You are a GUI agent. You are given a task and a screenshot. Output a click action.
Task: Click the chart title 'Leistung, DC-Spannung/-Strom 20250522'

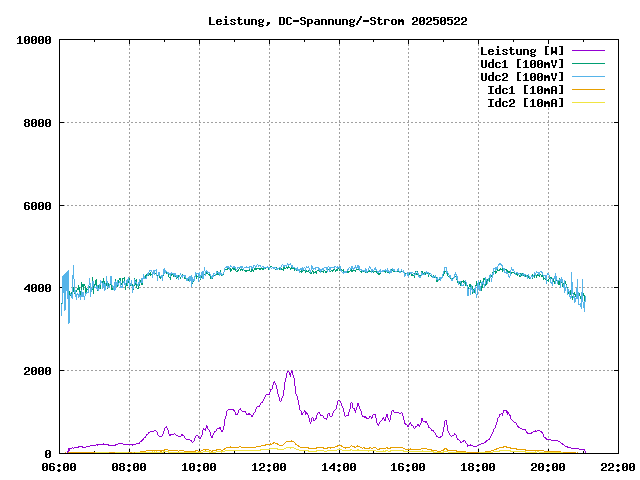(x=337, y=21)
